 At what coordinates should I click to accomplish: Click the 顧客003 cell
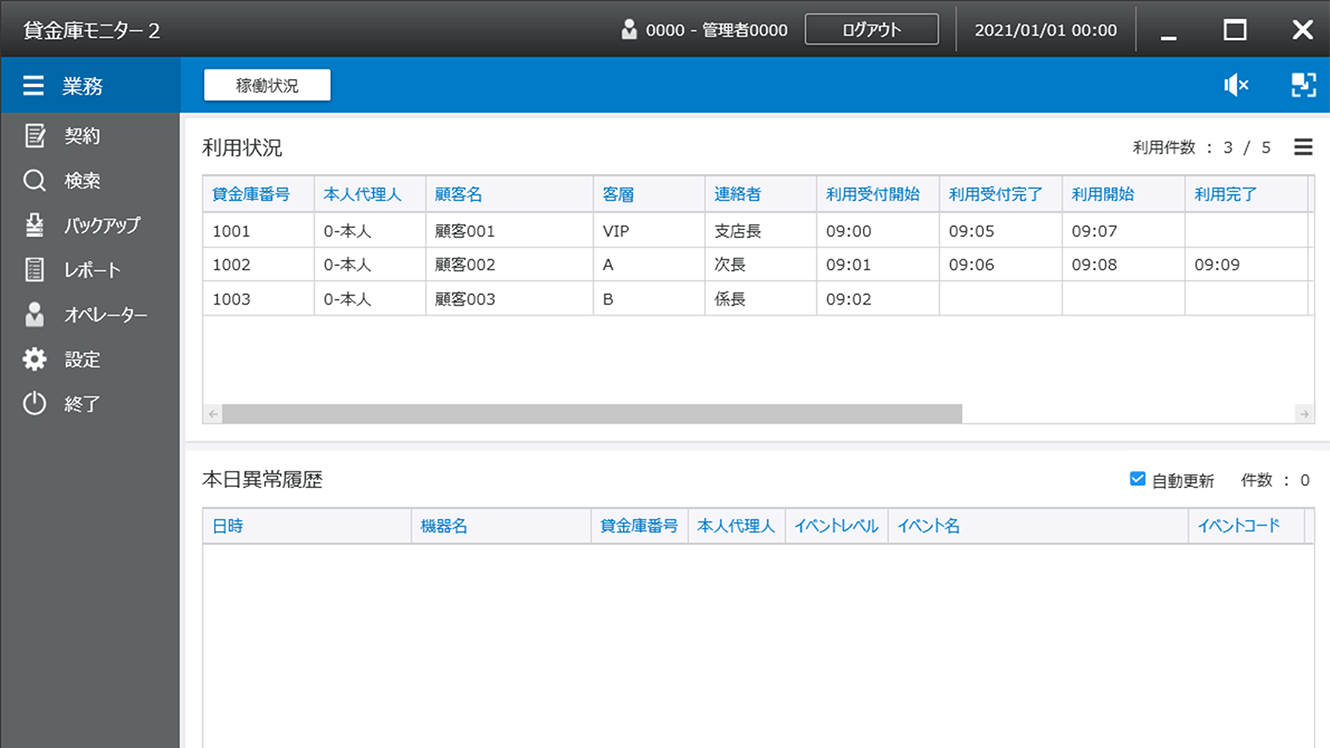(509, 299)
